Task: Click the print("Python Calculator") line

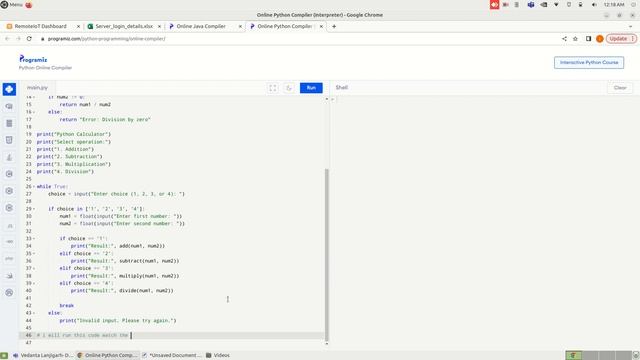Action: (73, 134)
